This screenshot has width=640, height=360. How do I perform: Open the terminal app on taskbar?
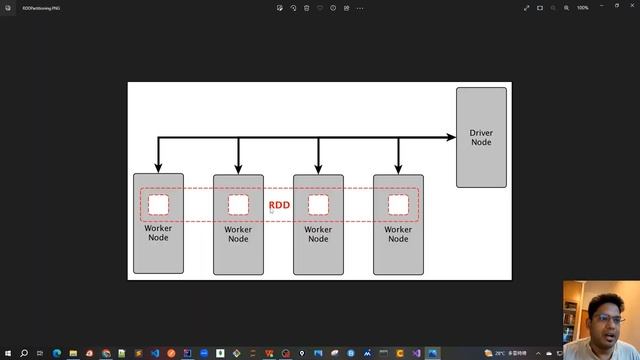(x=383, y=353)
